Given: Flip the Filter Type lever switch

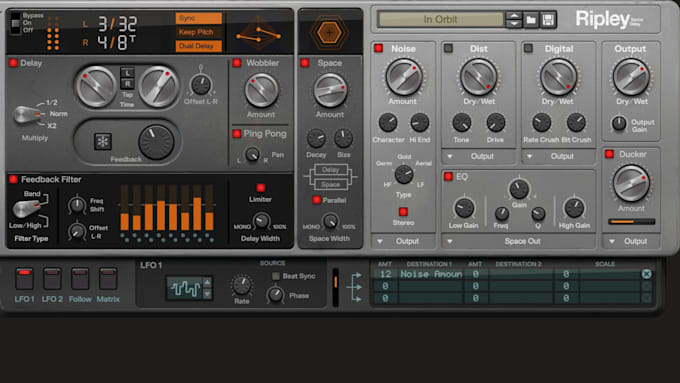Looking at the screenshot, I should pos(27,208).
